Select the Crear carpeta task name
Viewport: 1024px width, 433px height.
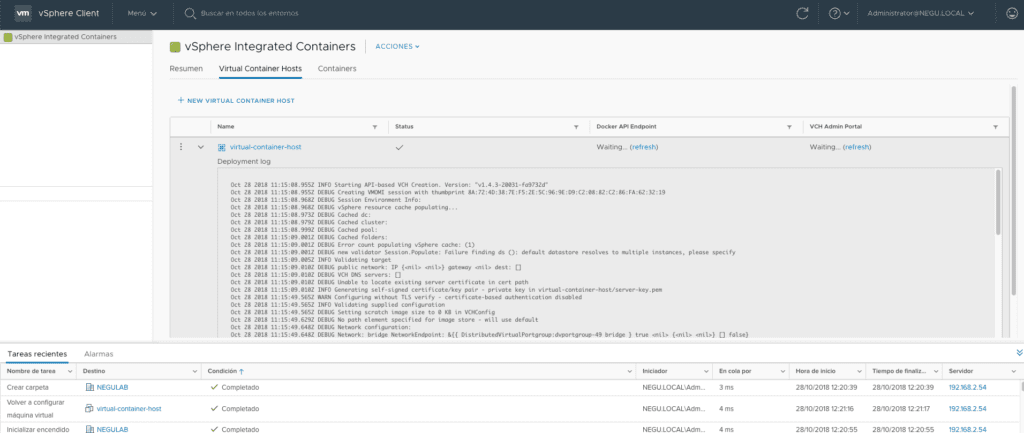26,387
